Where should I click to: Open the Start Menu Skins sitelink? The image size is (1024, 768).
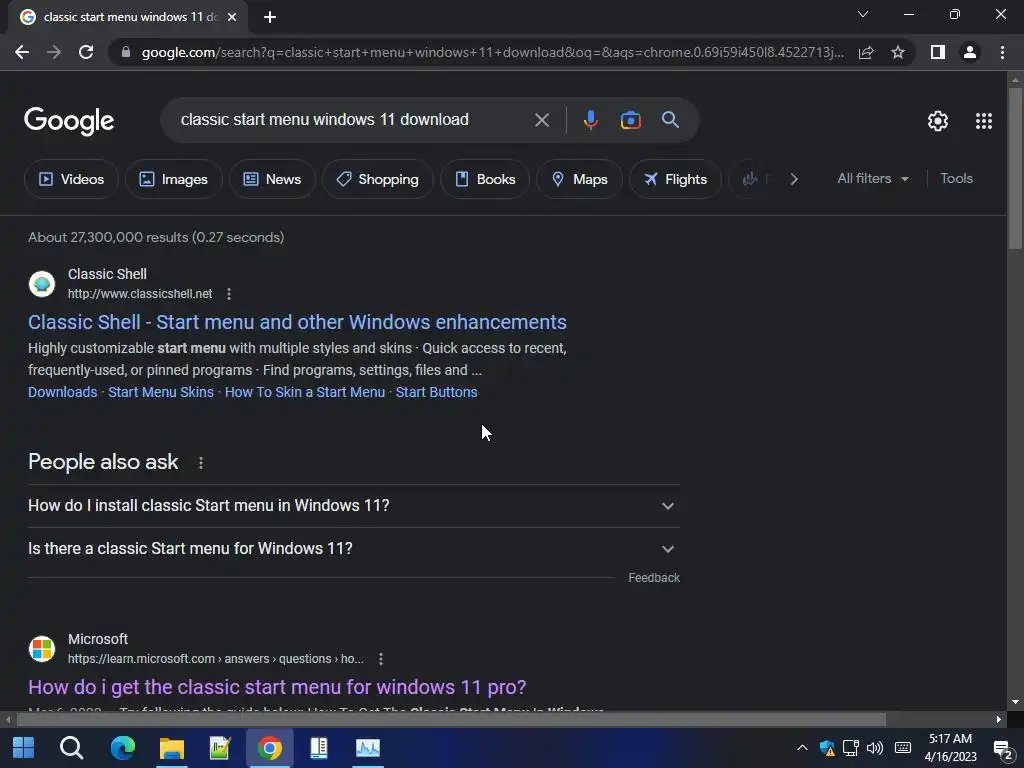[161, 392]
